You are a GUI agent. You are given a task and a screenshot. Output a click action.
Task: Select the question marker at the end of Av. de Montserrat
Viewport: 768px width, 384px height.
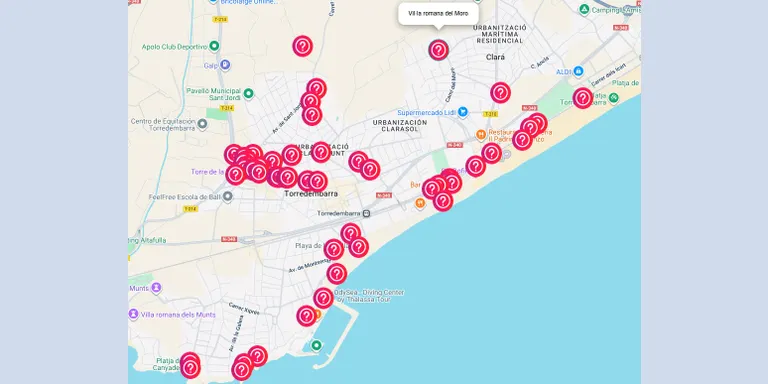coord(337,274)
